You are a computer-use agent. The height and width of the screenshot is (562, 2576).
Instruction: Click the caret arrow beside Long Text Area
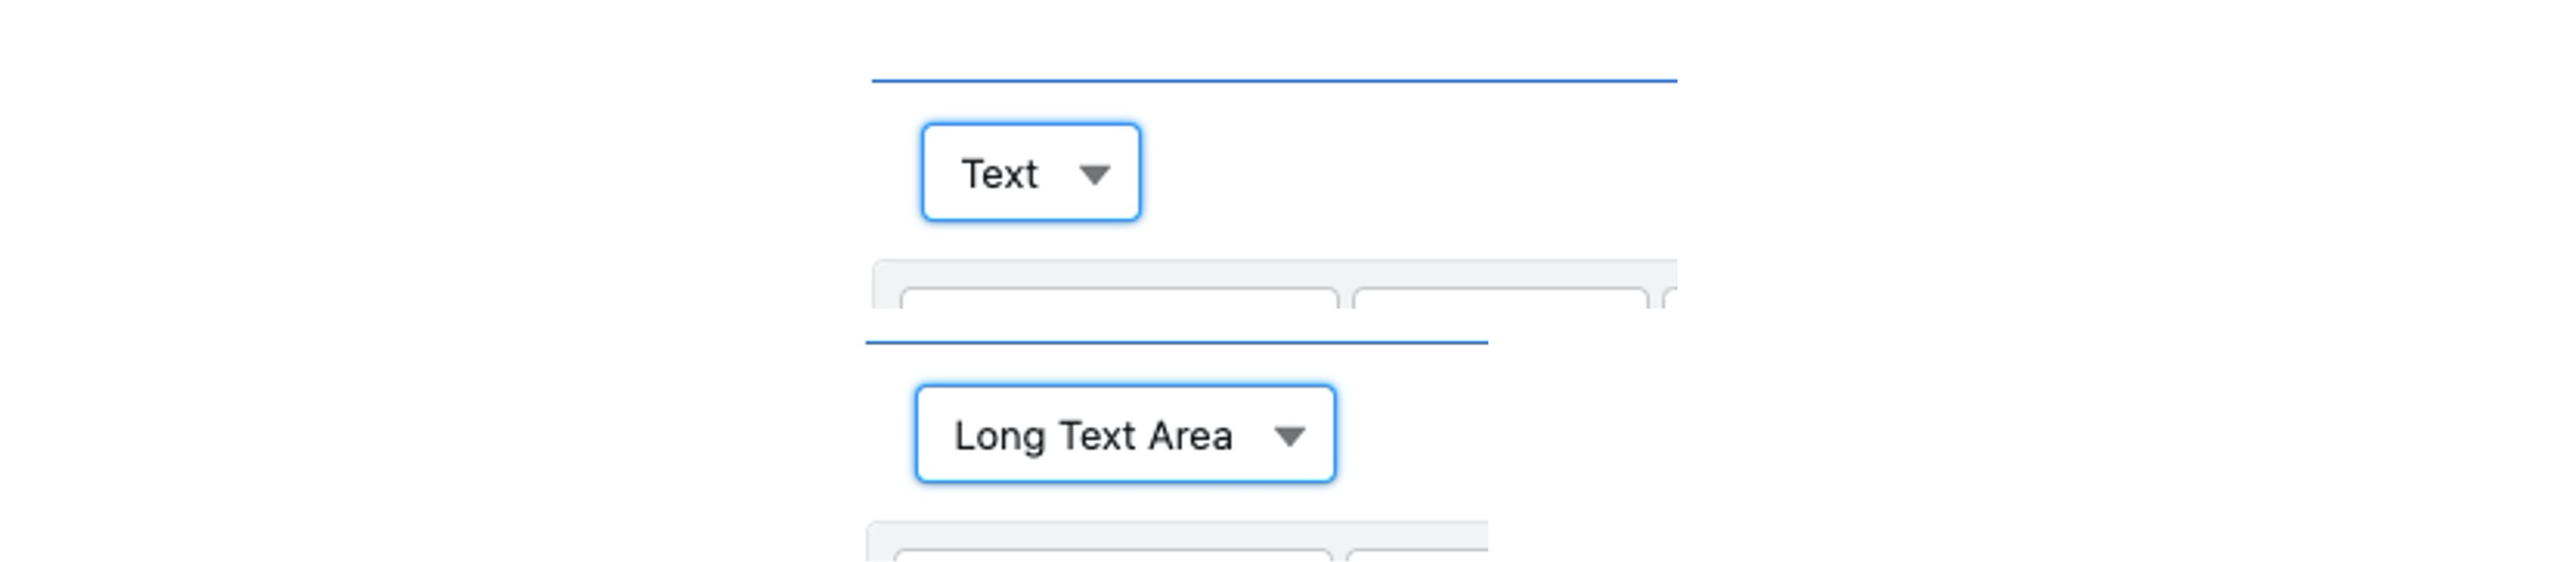pos(1291,436)
